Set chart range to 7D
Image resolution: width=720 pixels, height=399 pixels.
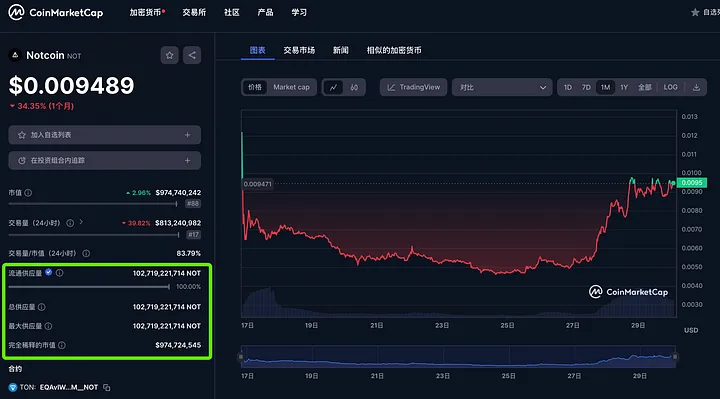tap(586, 87)
